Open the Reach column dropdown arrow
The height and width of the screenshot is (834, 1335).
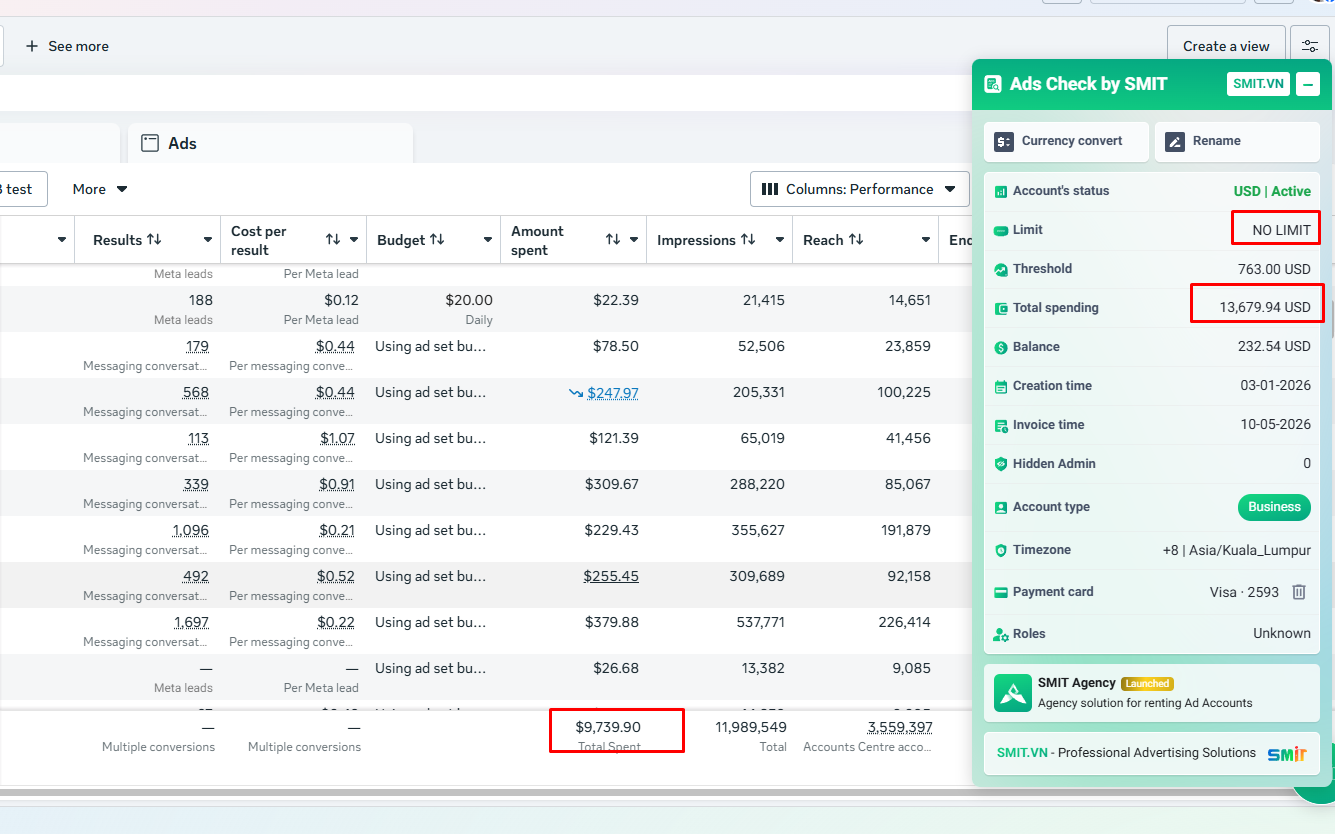[926, 240]
